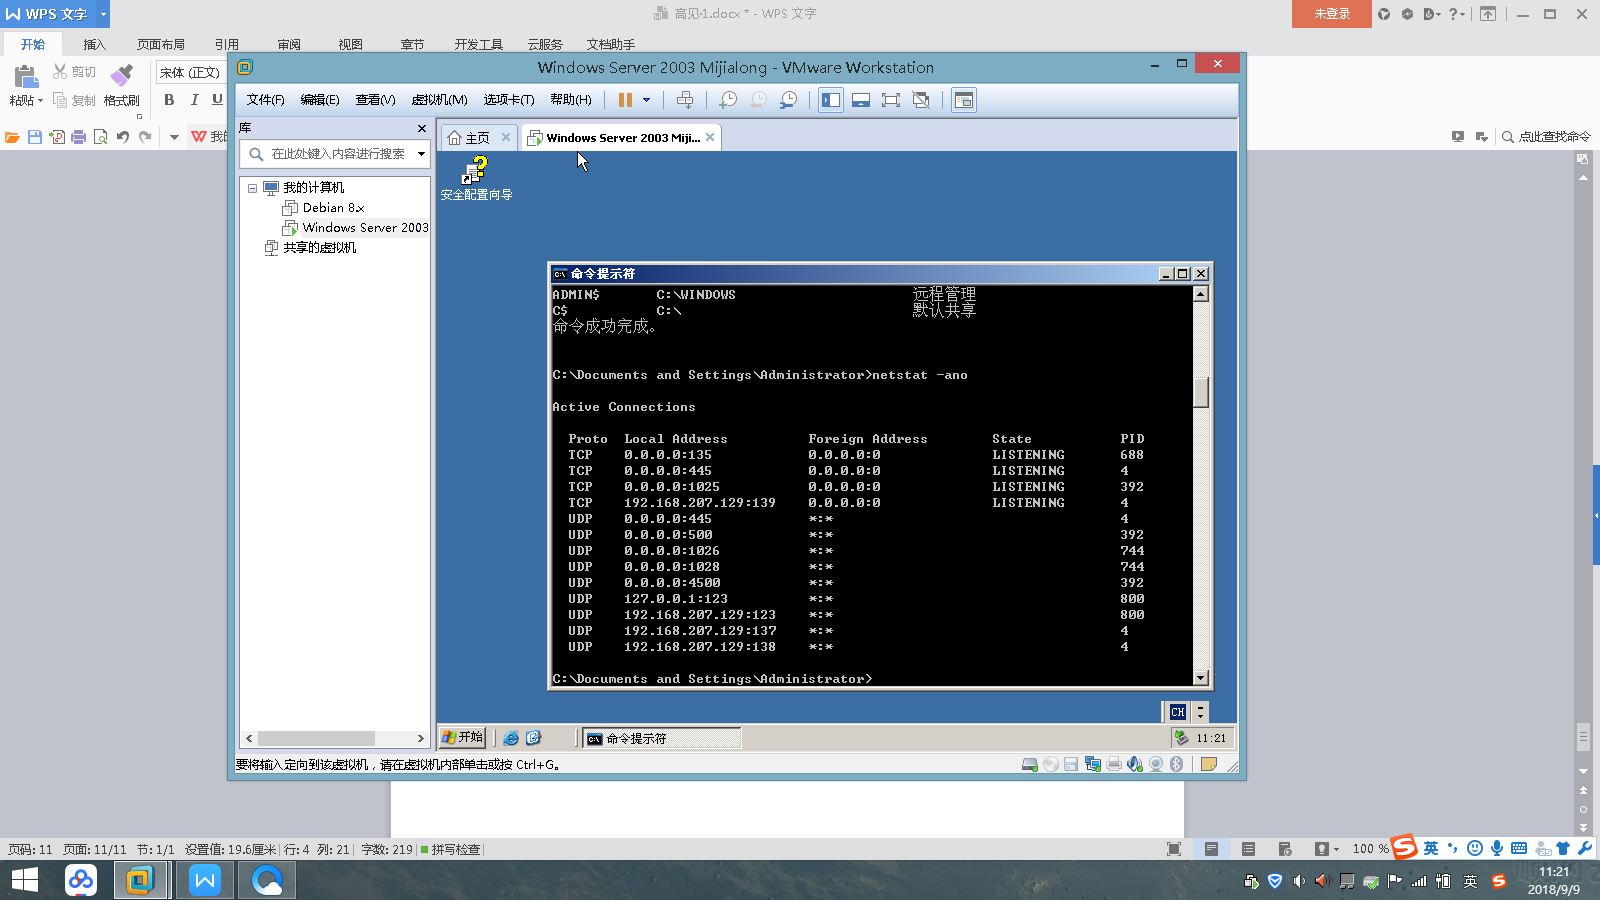
Task: Switch to WPS 页面布局 ribbon tab
Action: 161,44
